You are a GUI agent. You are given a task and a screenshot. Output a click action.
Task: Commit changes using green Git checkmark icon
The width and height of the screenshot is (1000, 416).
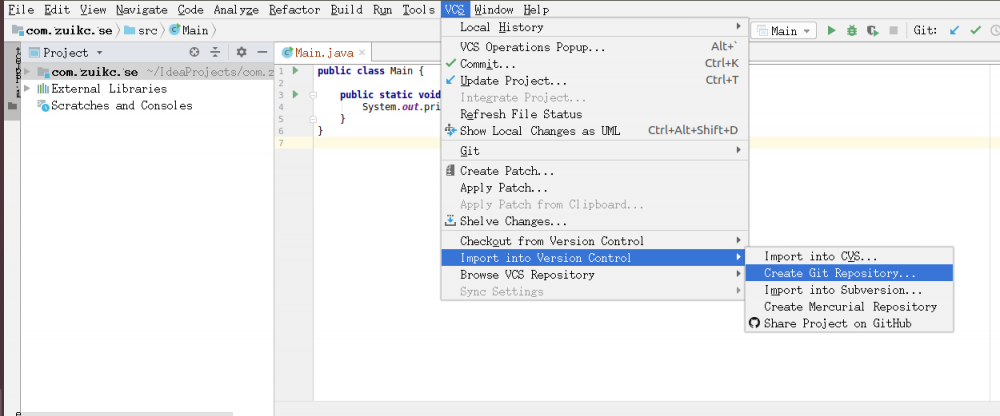click(975, 30)
